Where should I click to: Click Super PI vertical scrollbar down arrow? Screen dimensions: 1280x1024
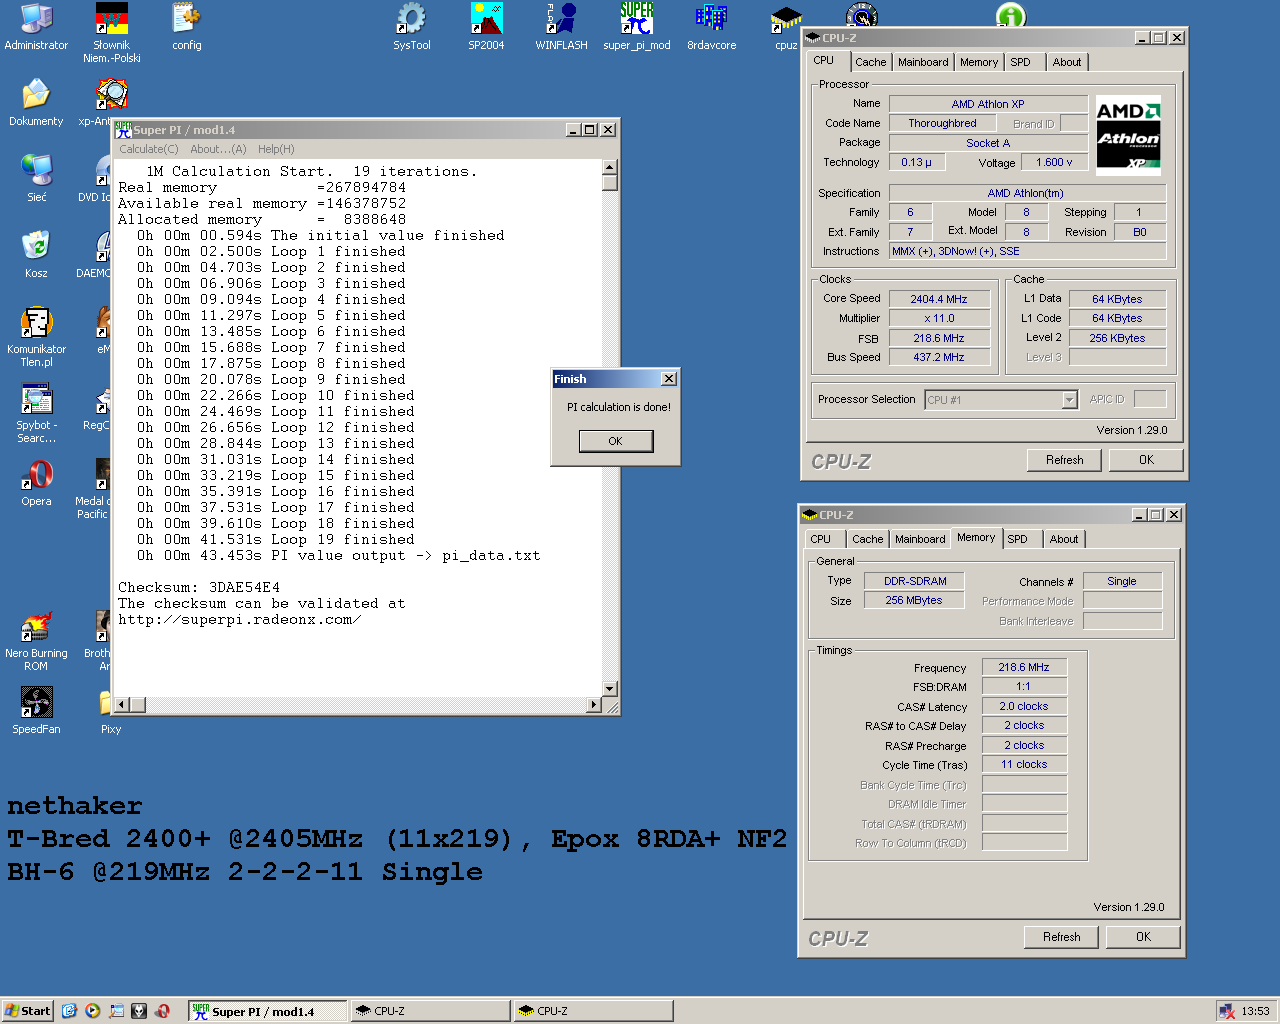(610, 689)
